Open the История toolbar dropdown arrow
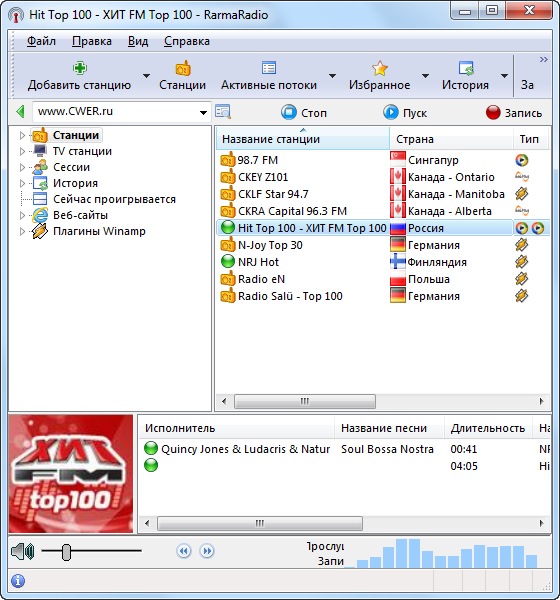The width and height of the screenshot is (560, 600). pos(504,76)
